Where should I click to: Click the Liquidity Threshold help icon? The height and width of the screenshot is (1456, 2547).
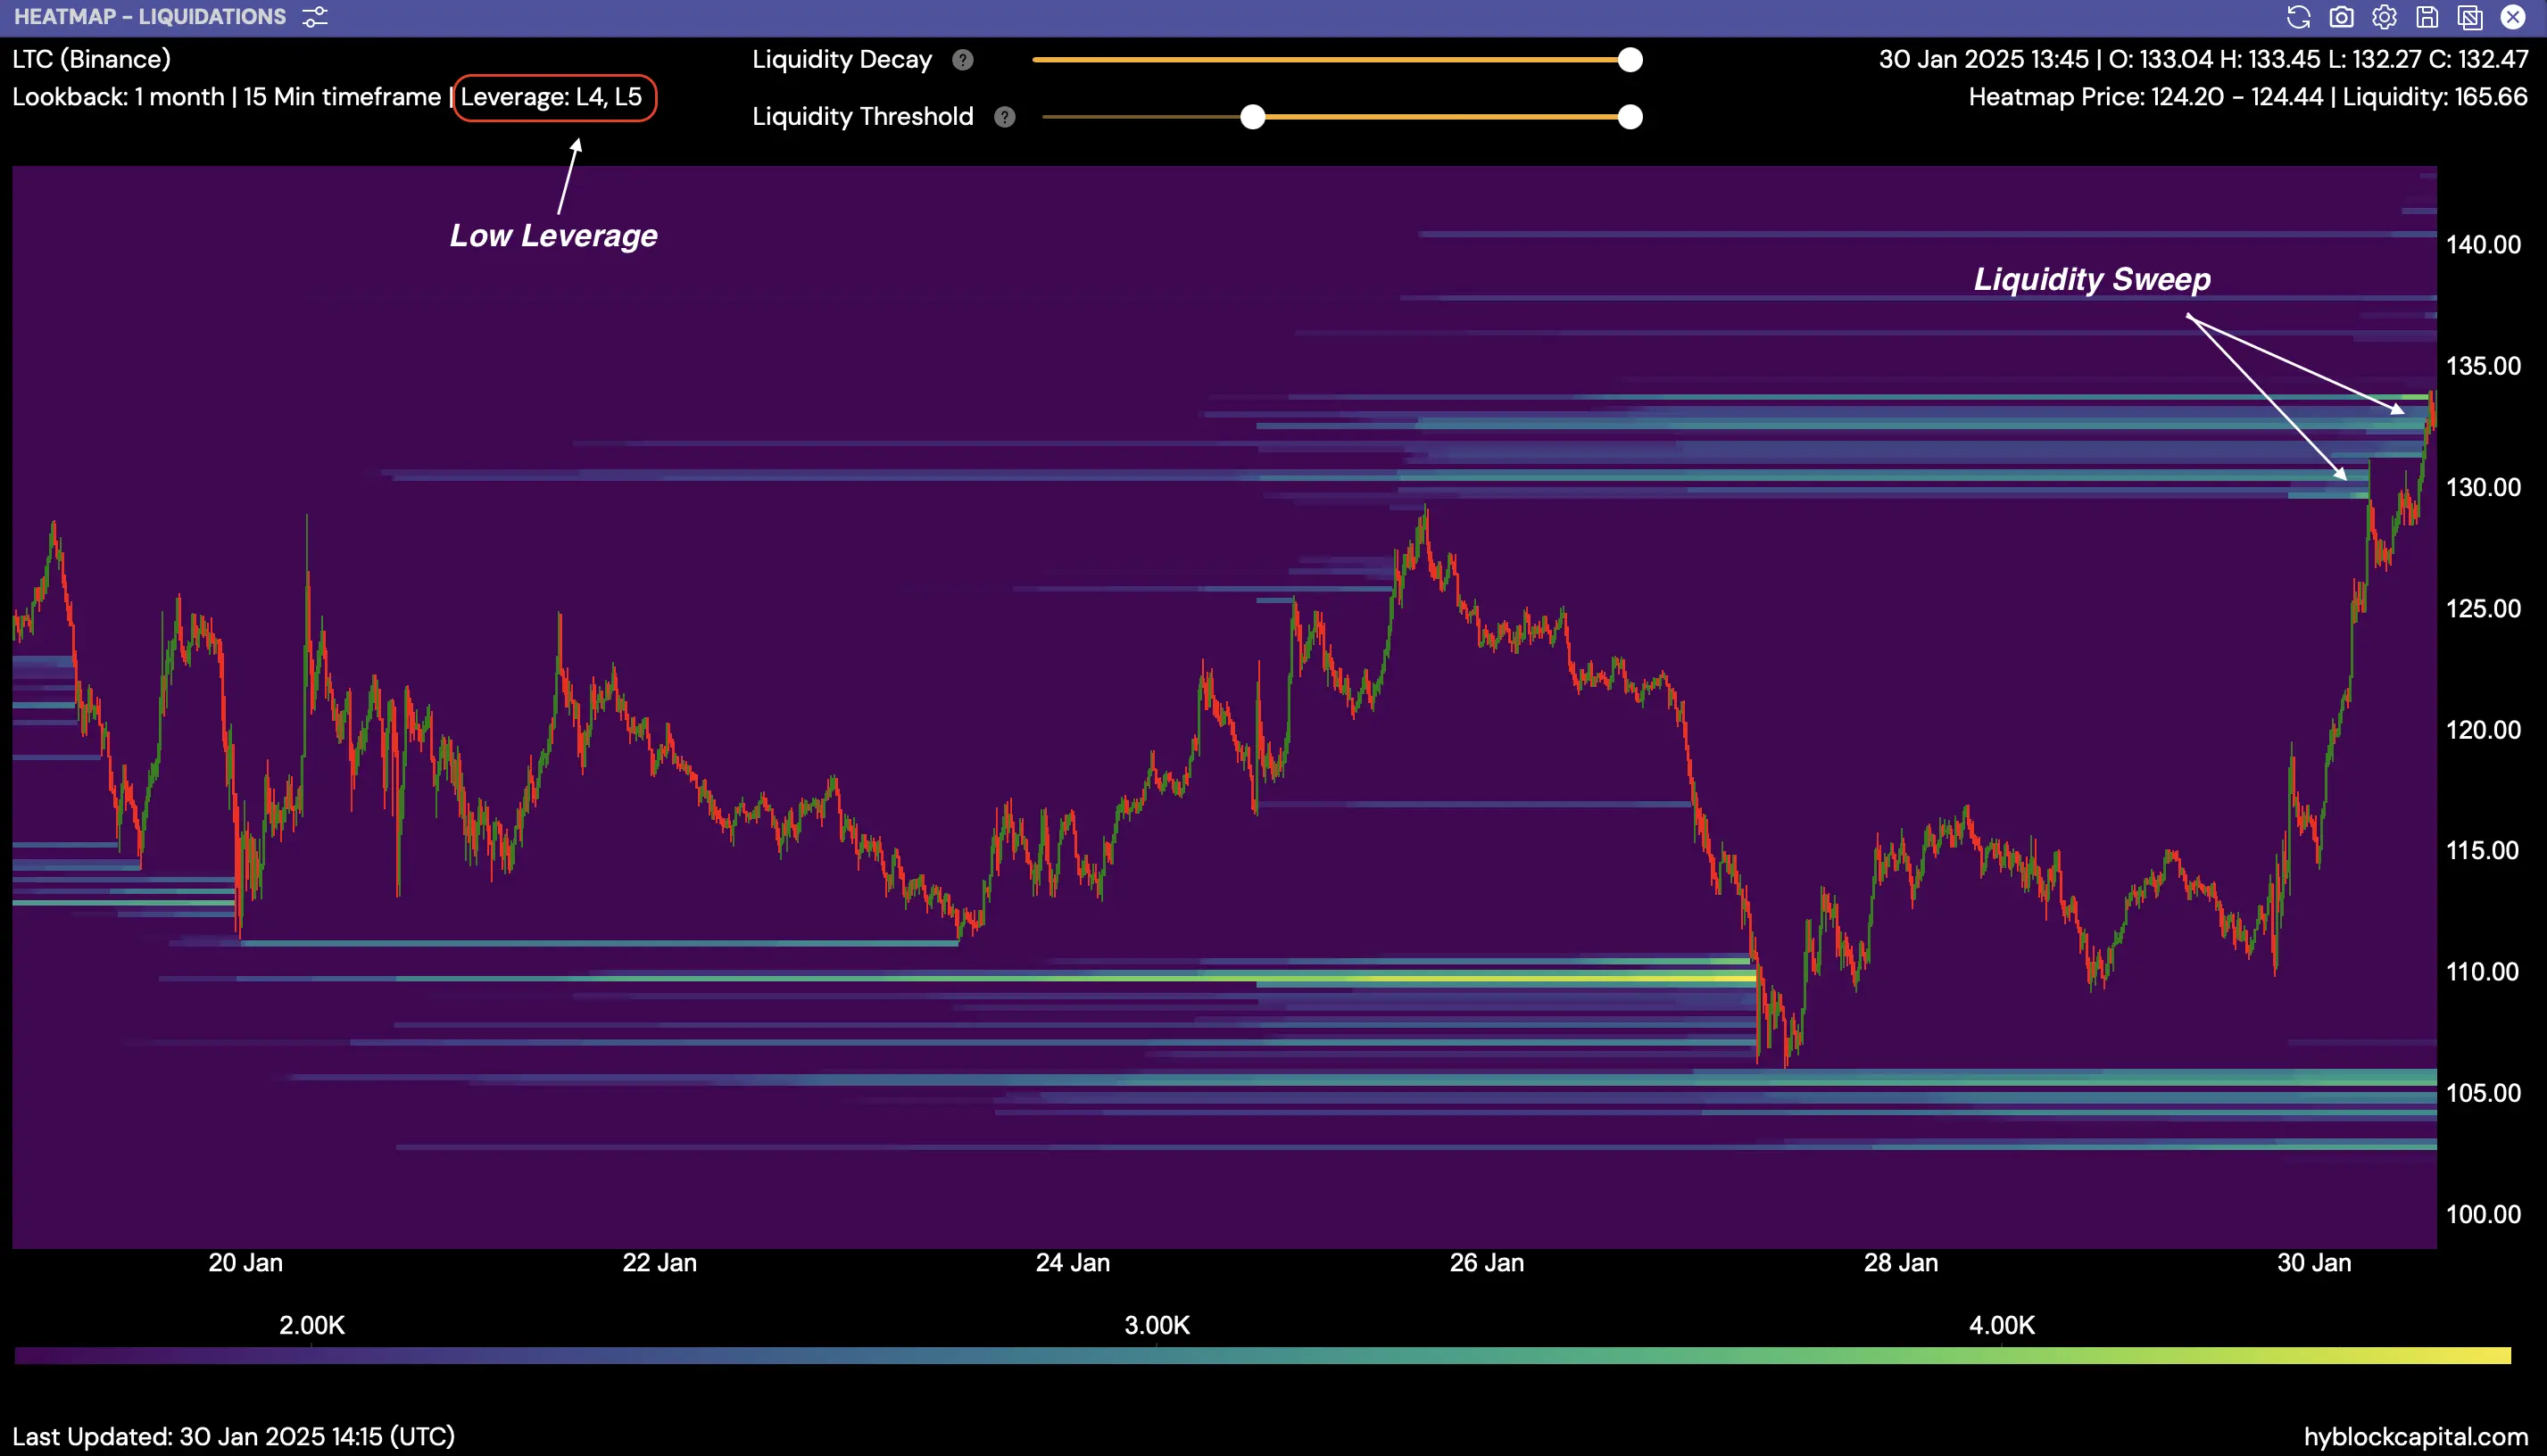(1004, 117)
